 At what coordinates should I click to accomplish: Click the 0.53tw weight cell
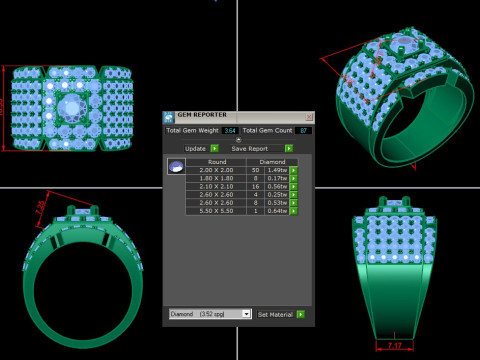[277, 203]
